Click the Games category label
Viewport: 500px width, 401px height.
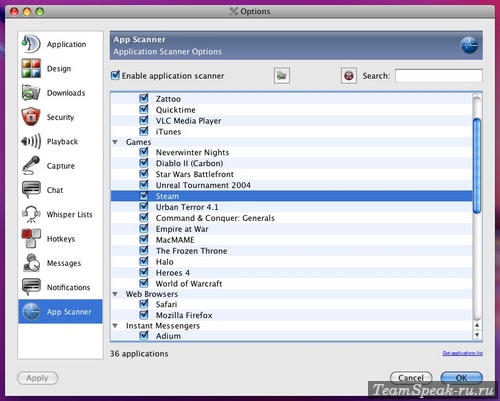(x=138, y=142)
